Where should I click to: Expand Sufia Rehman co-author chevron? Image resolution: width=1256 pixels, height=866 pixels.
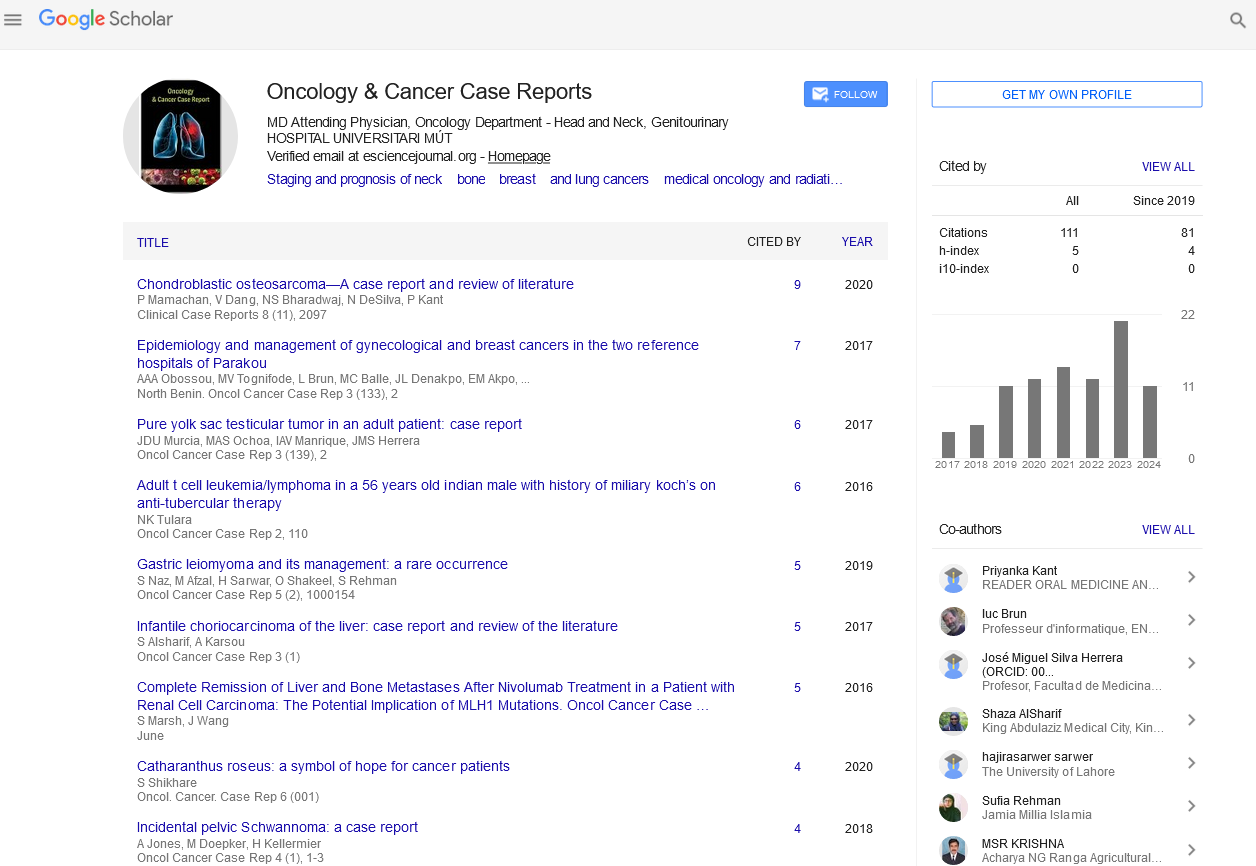[x=1191, y=806]
